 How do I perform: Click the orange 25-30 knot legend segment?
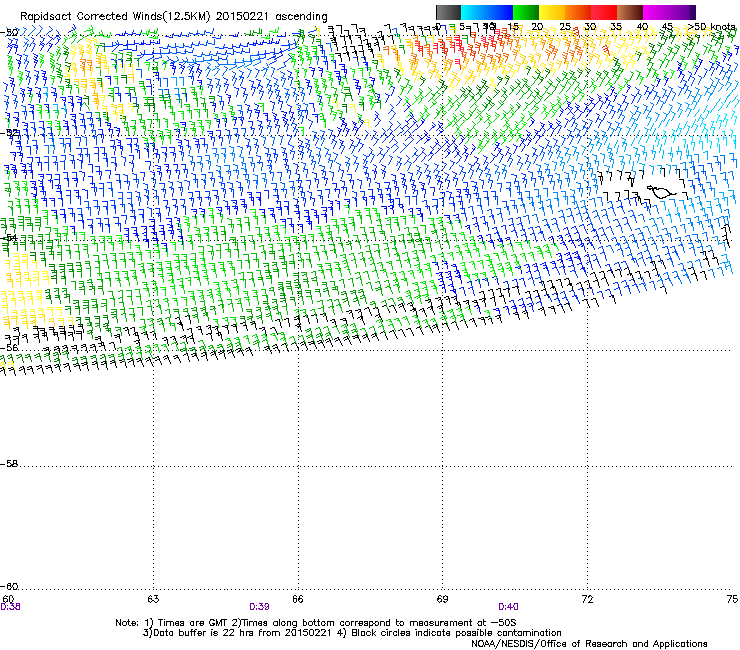point(578,12)
